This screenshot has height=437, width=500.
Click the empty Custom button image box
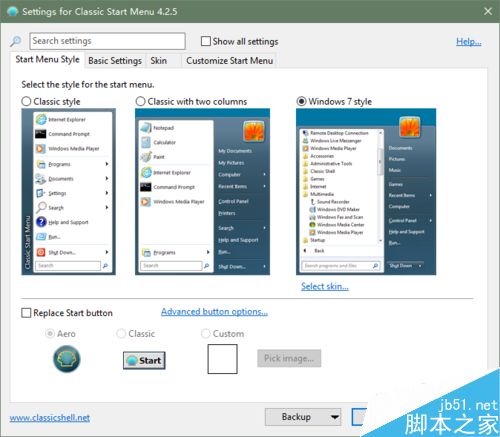pos(222,359)
